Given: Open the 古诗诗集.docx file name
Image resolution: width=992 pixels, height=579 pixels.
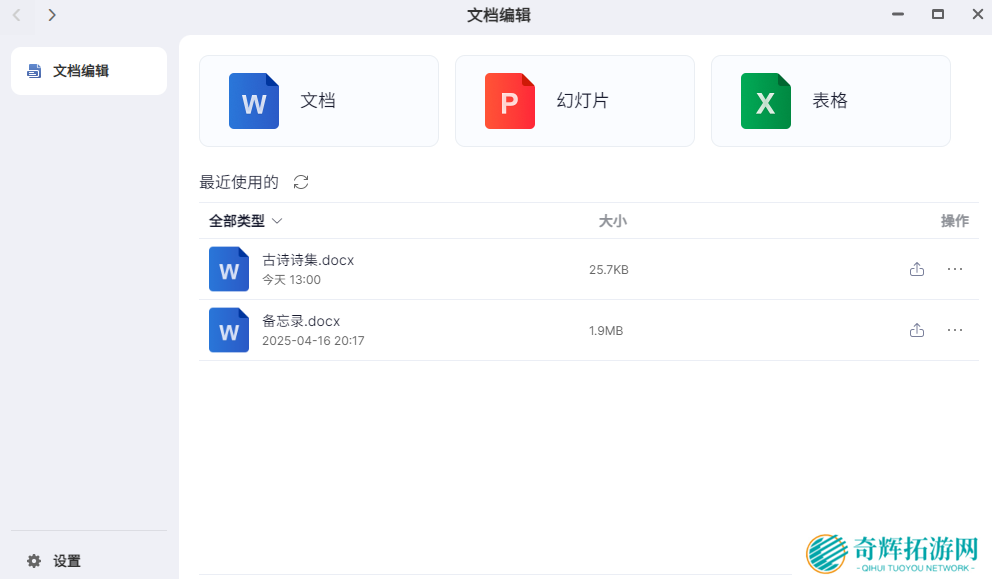Looking at the screenshot, I should pyautogui.click(x=308, y=260).
